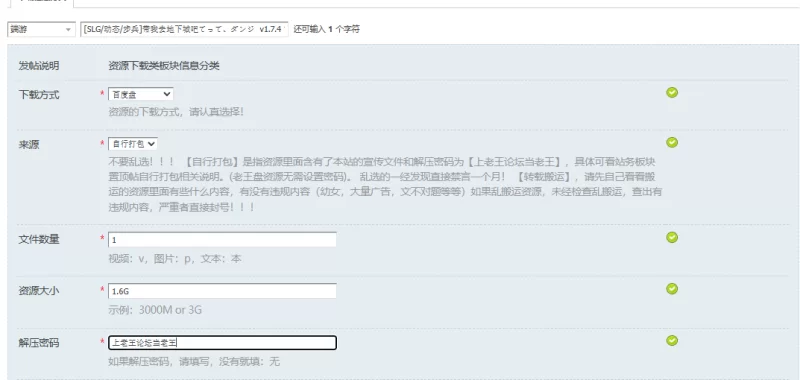Click the 来源 field label
800x380 pixels.
(29, 145)
